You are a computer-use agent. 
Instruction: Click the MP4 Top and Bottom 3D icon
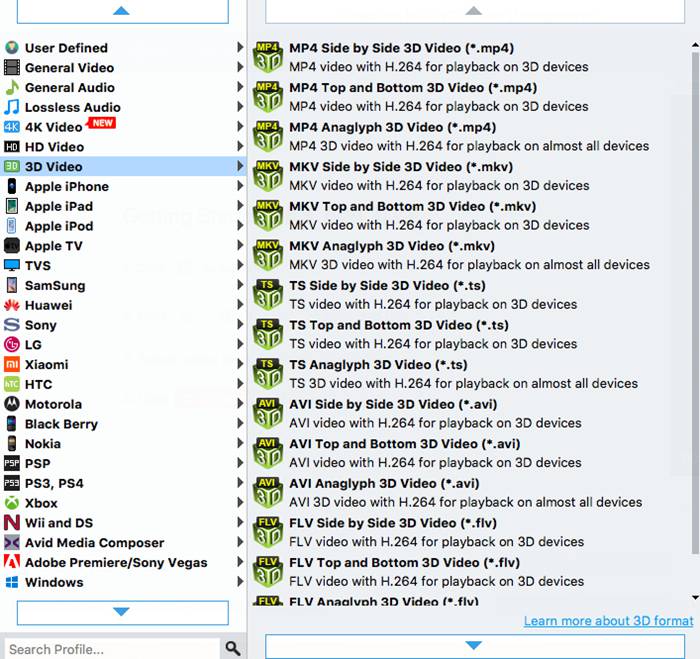268,97
